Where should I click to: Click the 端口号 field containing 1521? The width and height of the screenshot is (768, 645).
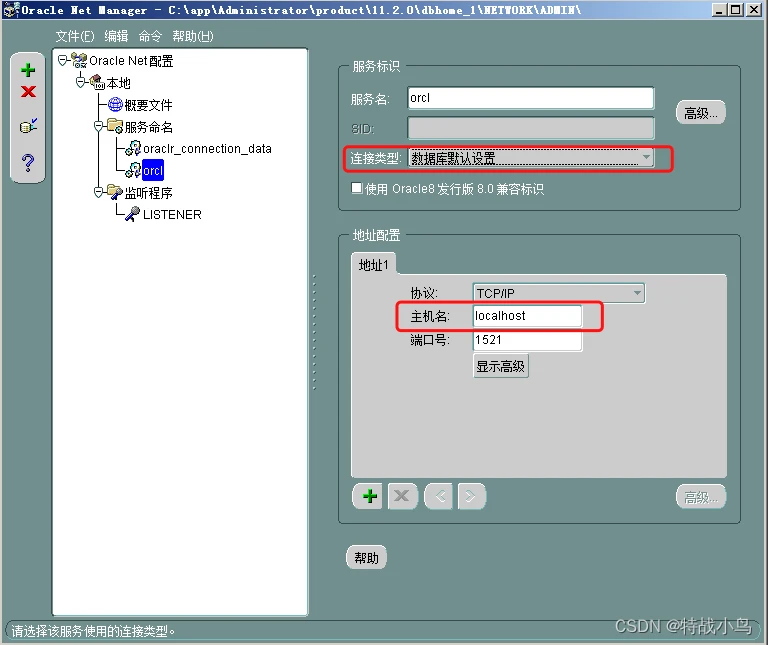pos(527,340)
